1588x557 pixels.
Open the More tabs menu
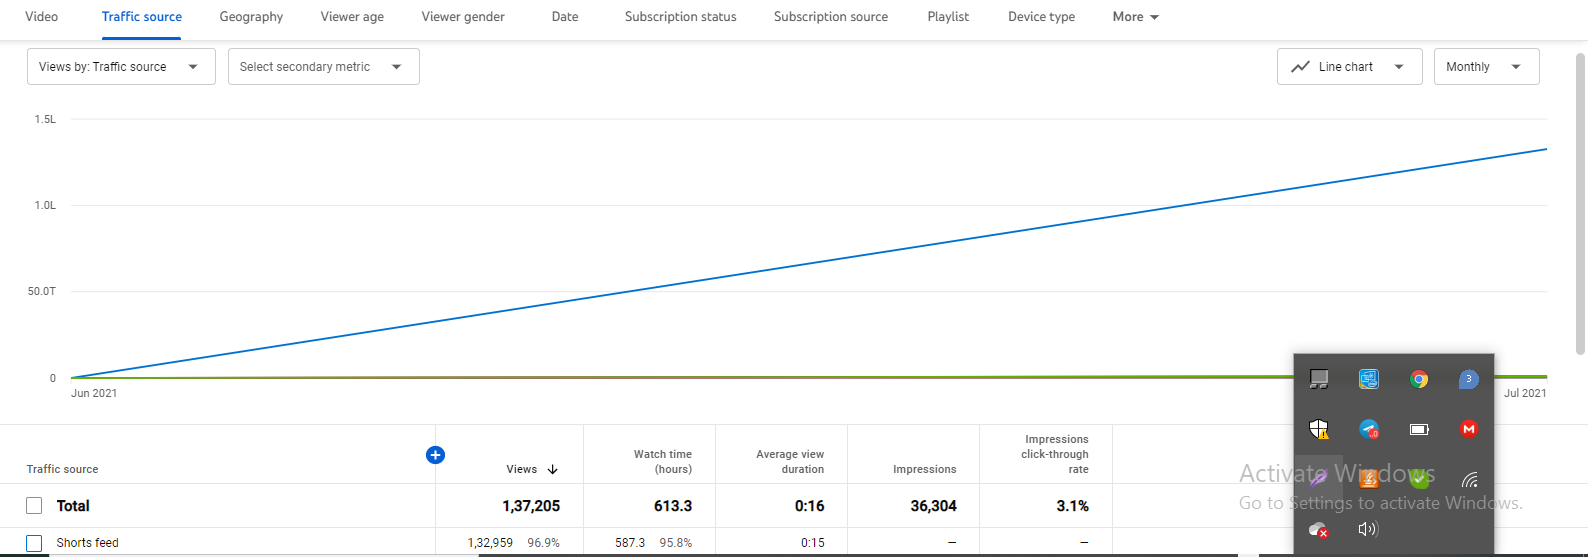click(1135, 17)
